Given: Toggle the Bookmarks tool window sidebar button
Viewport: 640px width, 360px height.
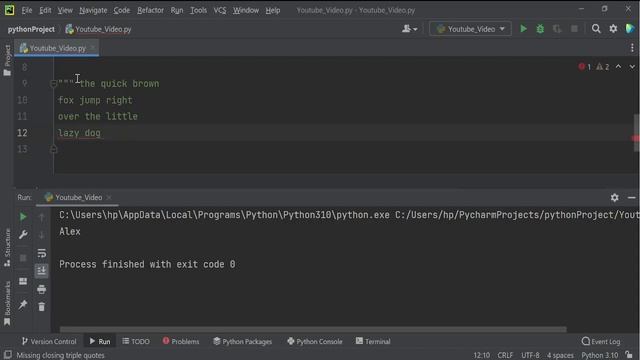Looking at the screenshot, I should click(7, 303).
